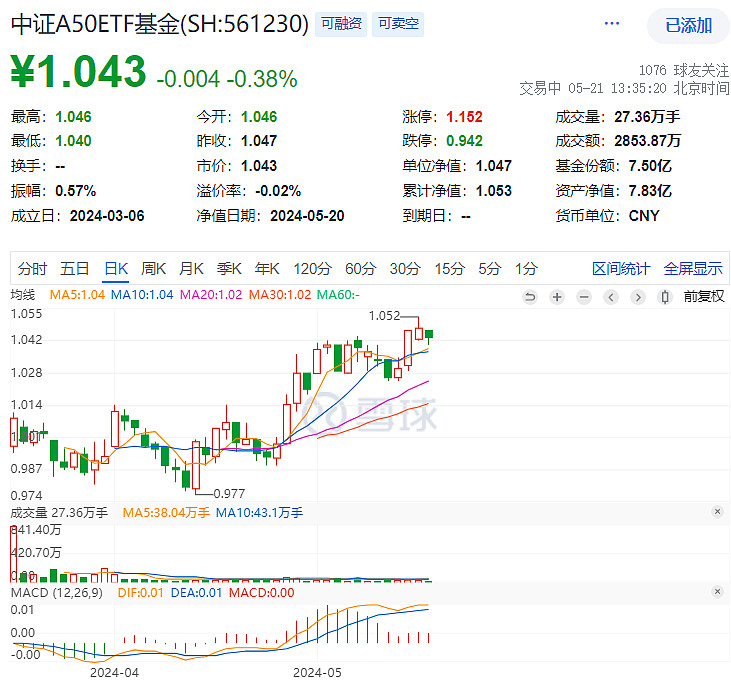731x692 pixels.
Task: Close the 成交量 volume indicator panel
Action: tap(717, 512)
